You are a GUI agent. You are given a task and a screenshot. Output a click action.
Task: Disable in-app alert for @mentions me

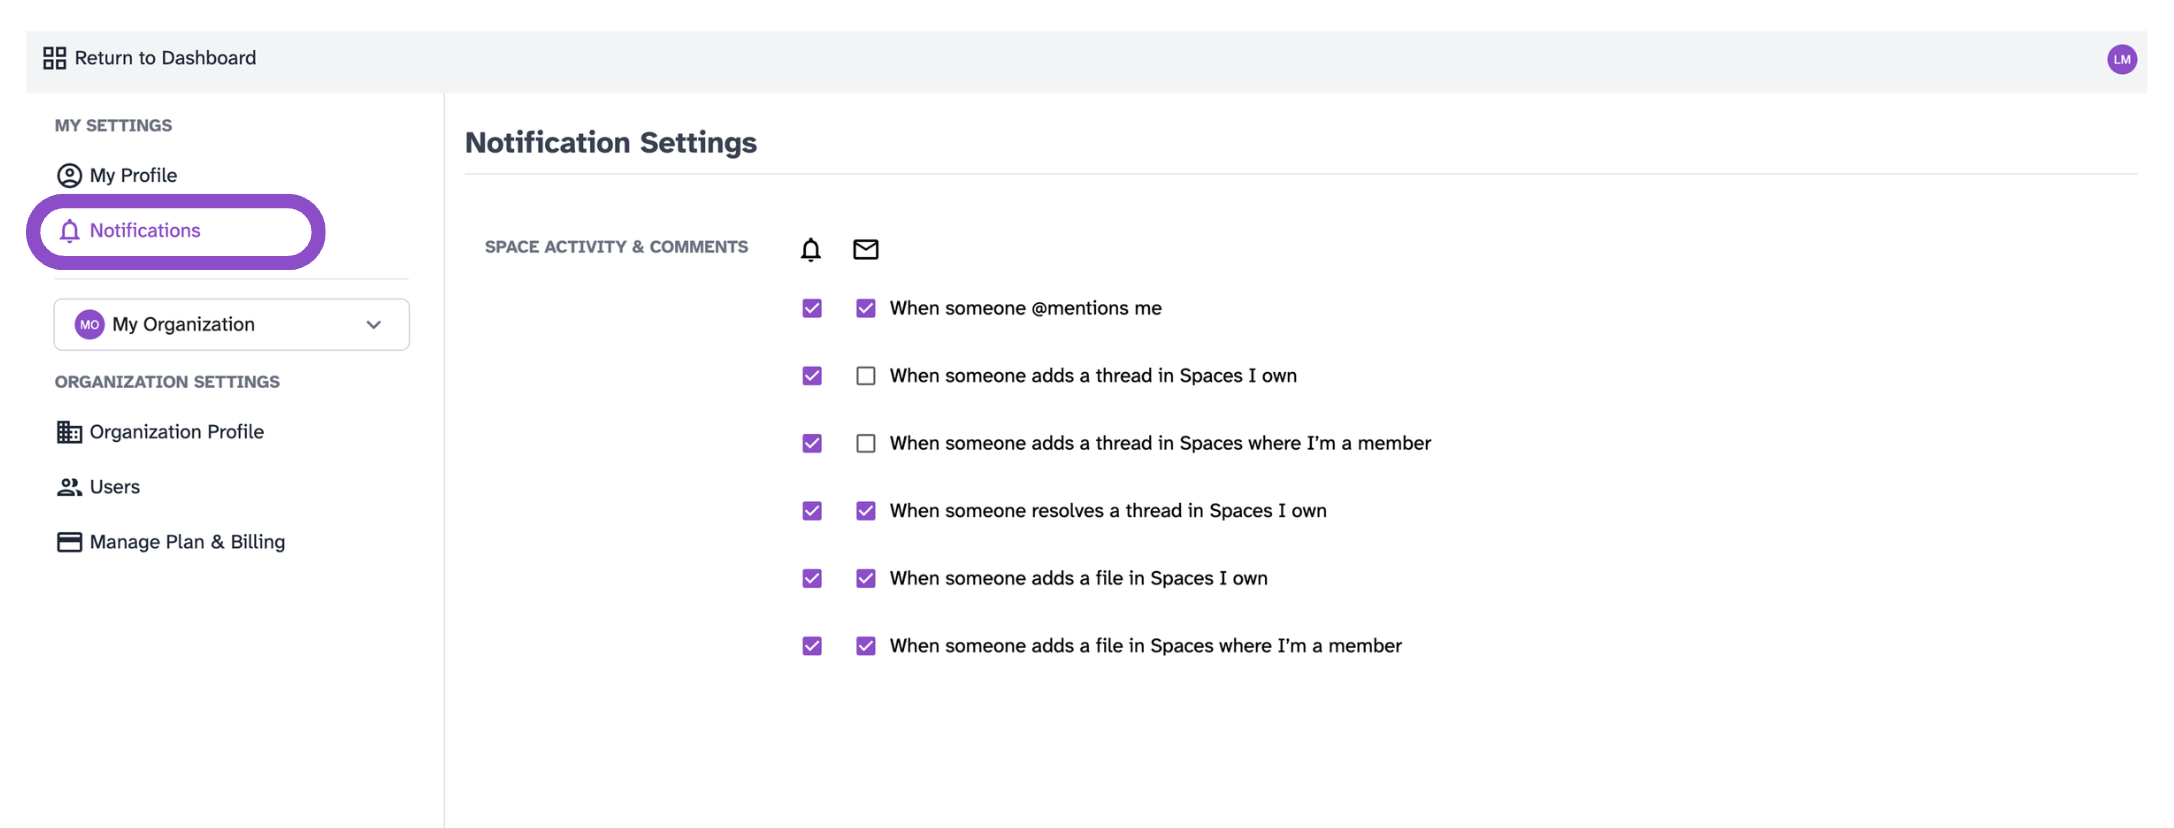tap(812, 308)
